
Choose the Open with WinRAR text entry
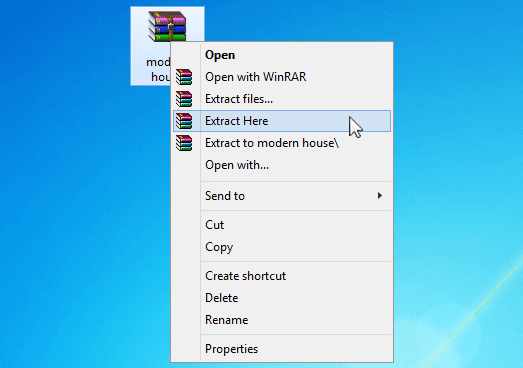pyautogui.click(x=255, y=77)
